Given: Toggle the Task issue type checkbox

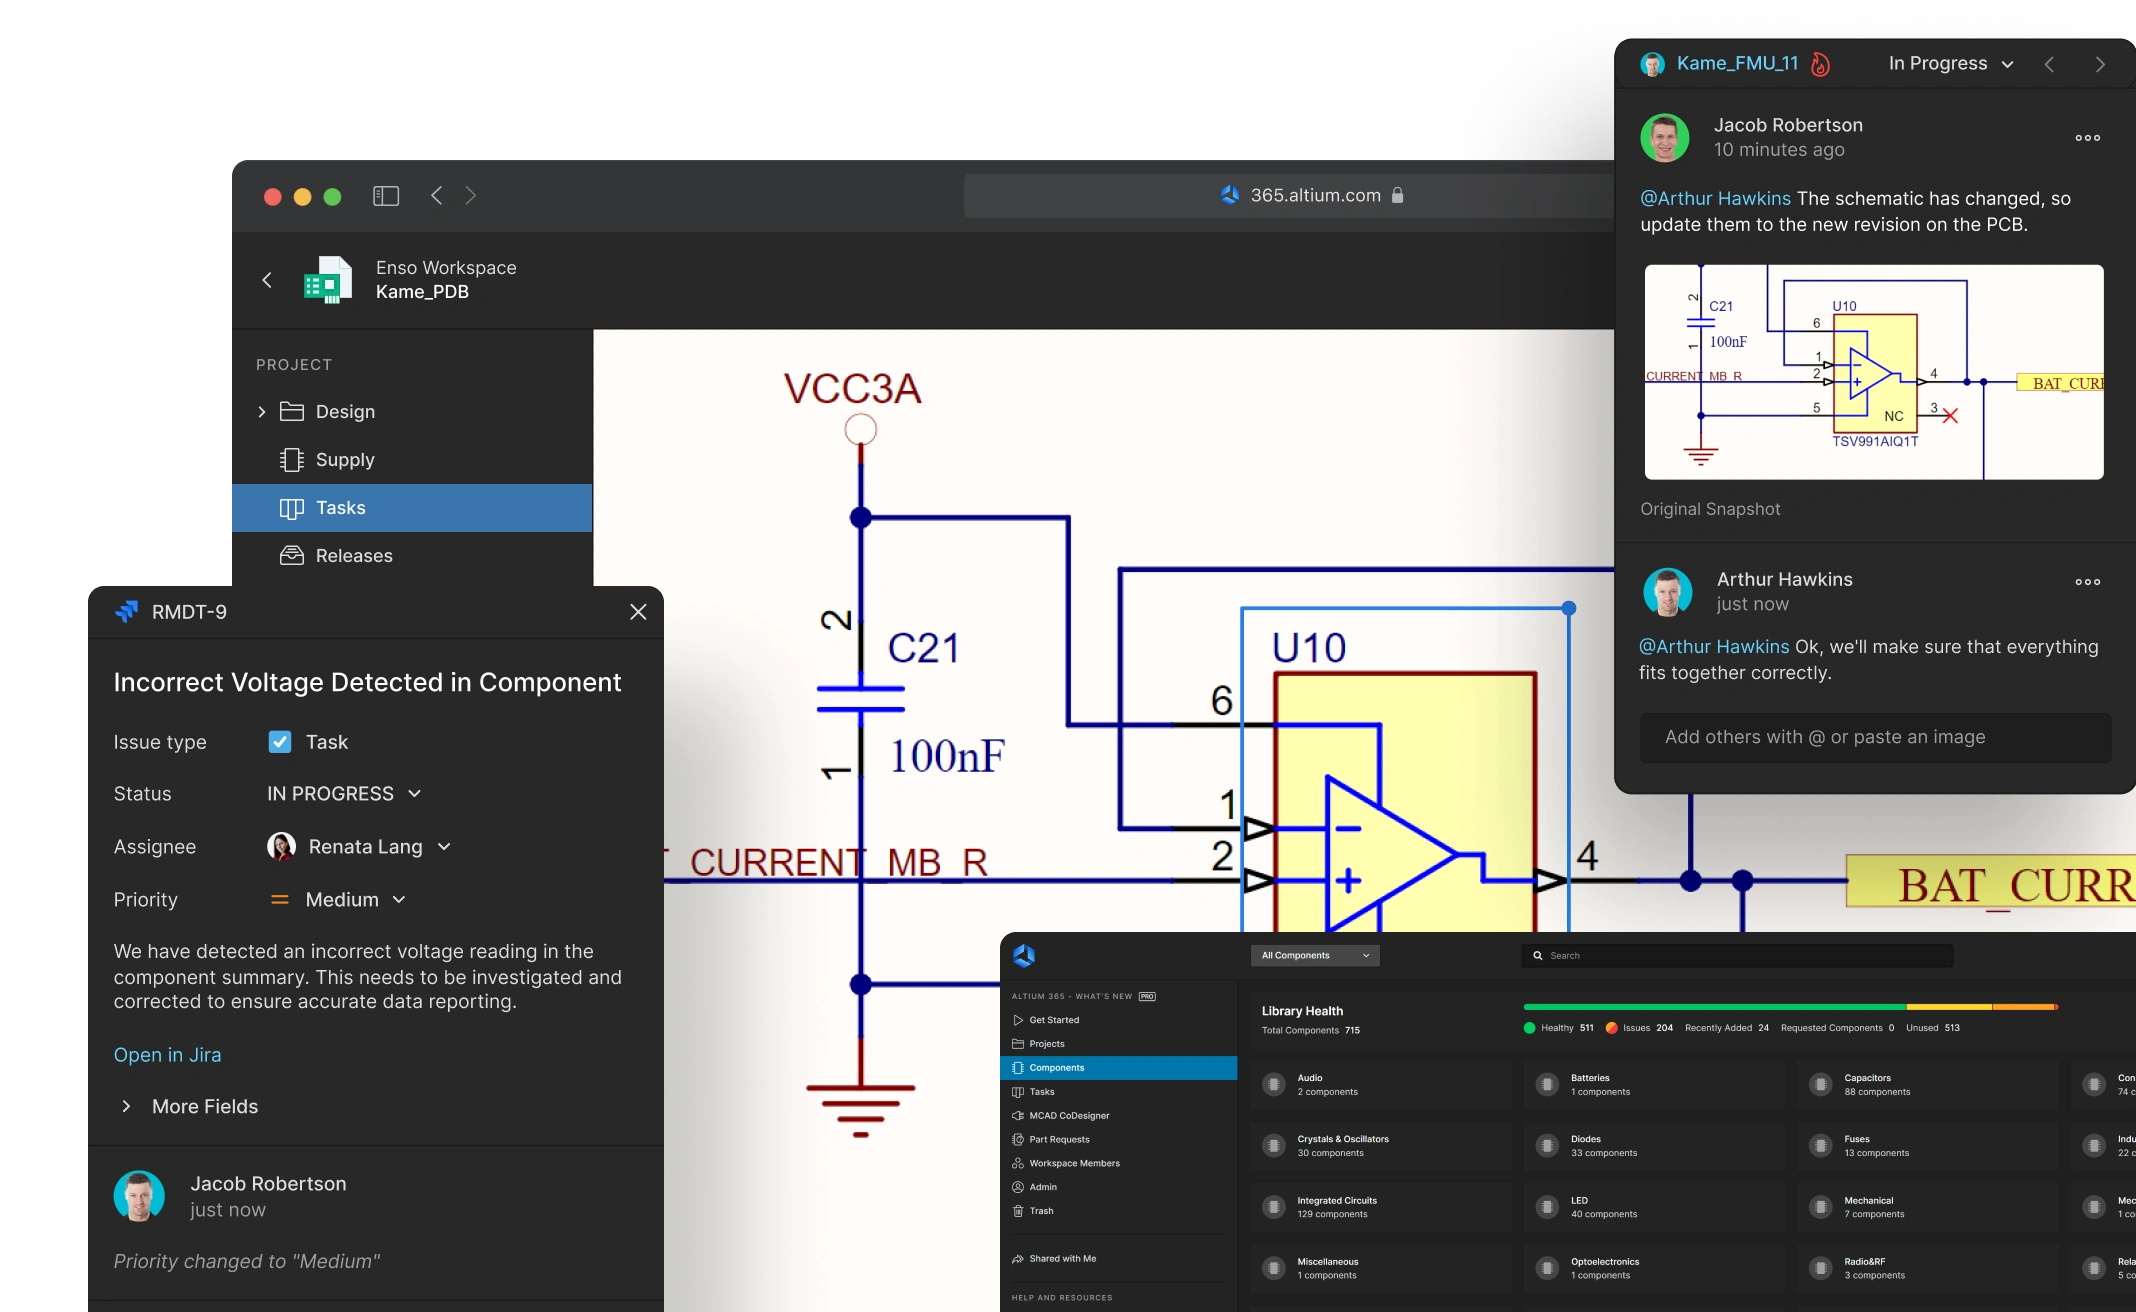Looking at the screenshot, I should 280,742.
